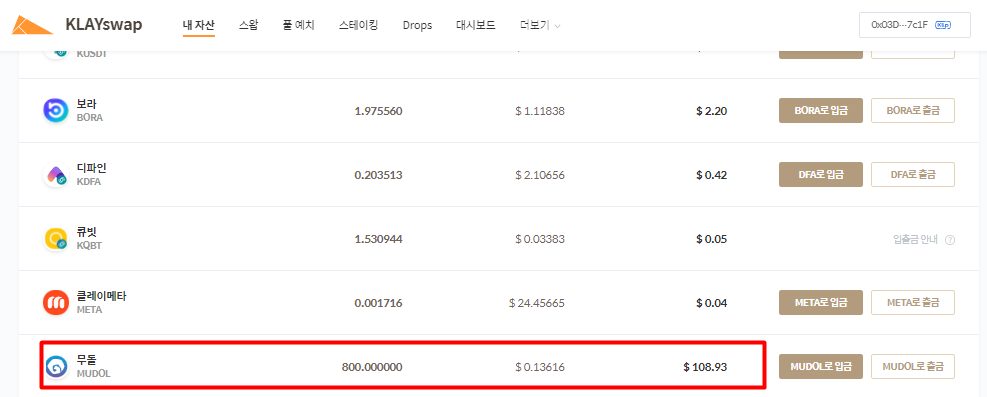
Task: Click the balance 1.975560 for BORA
Action: (x=378, y=111)
